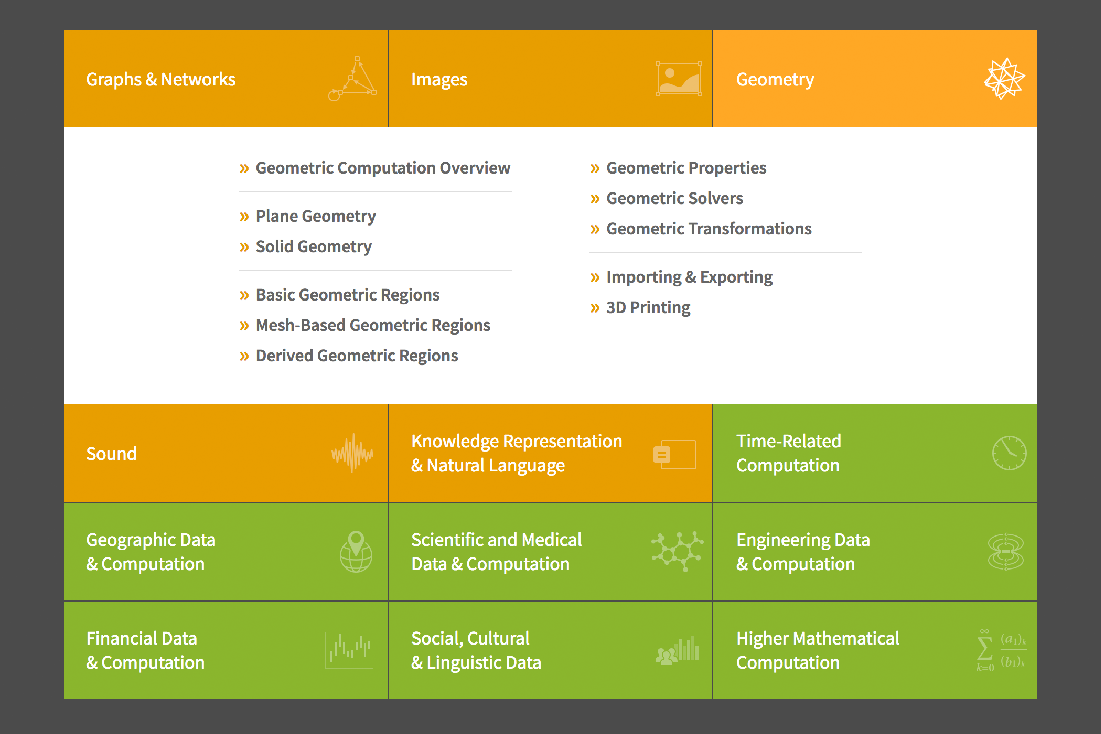Open the 3D Printing link
Screen dimensions: 1101x734
(x=648, y=308)
